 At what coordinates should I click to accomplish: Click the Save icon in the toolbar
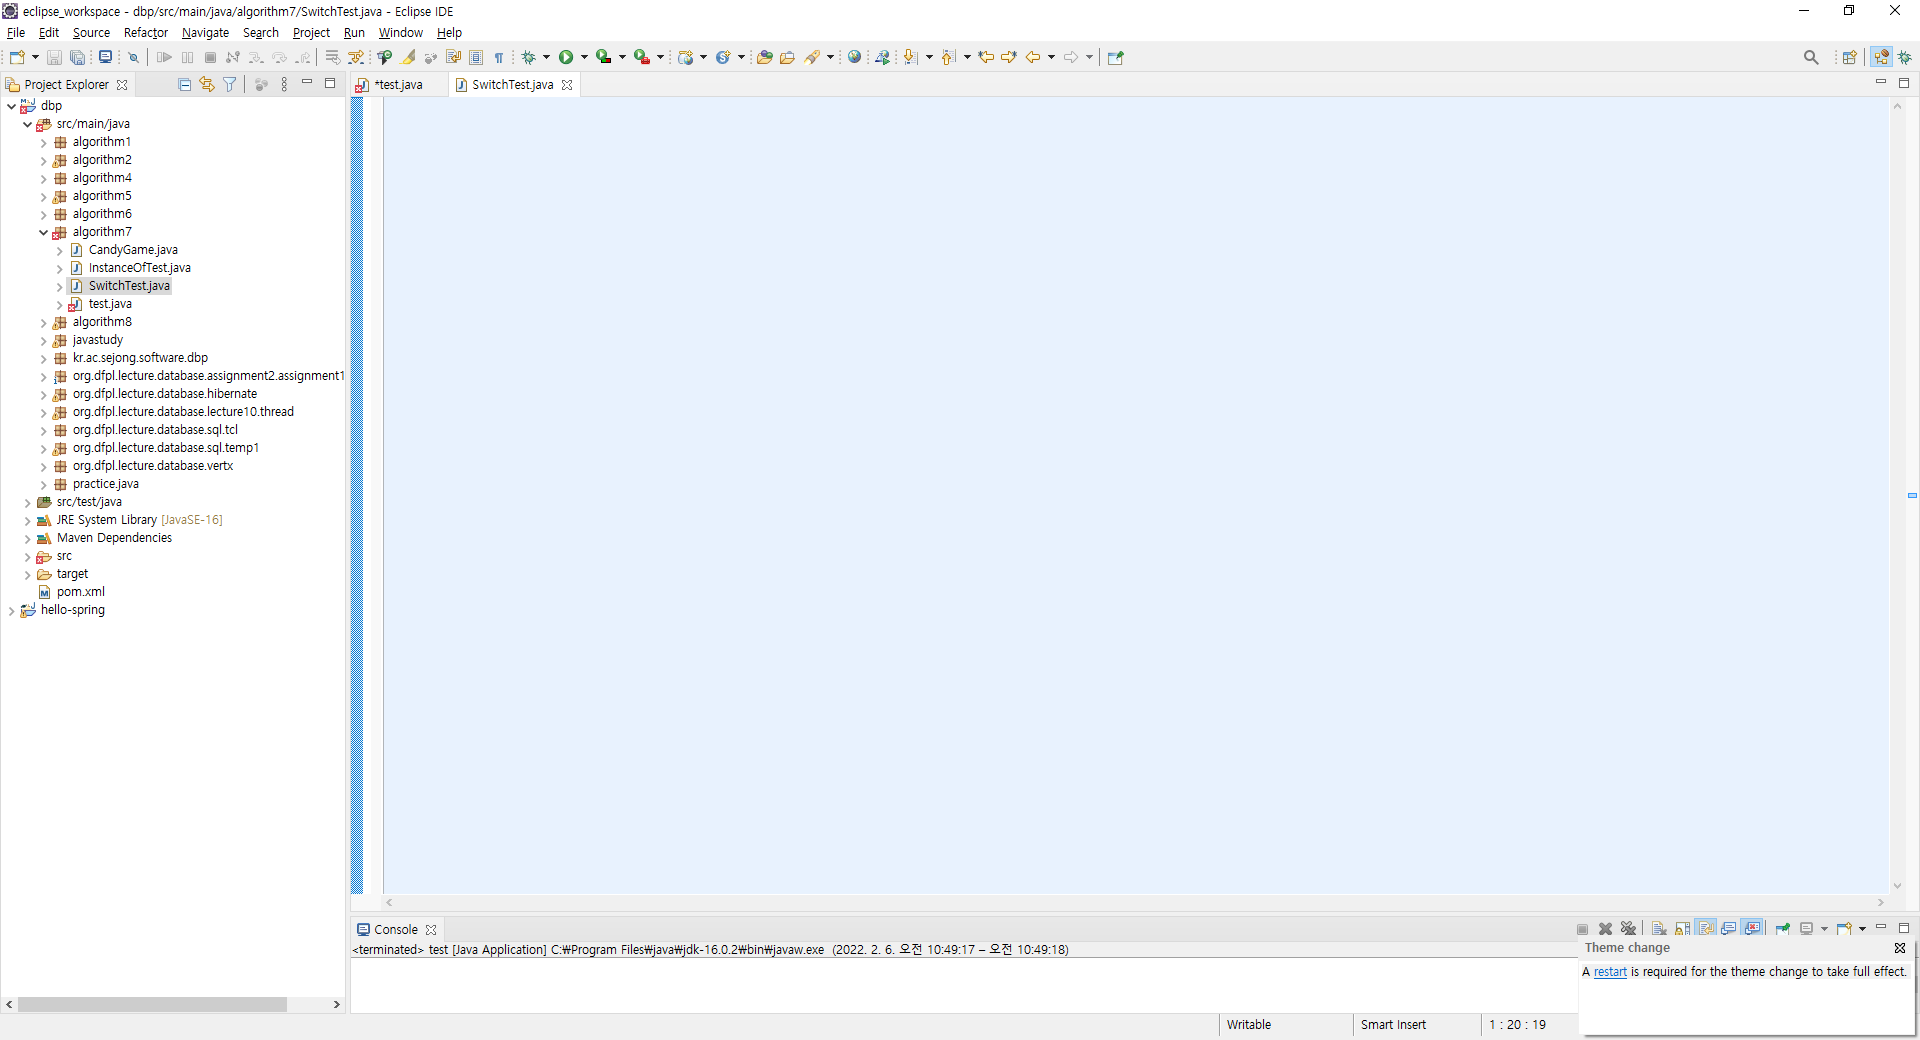(54, 57)
